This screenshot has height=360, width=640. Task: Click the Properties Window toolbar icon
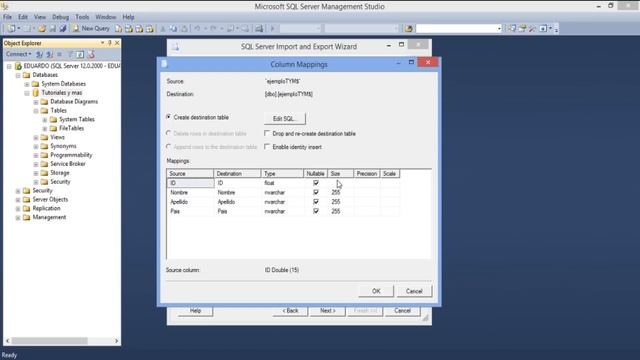[522, 29]
